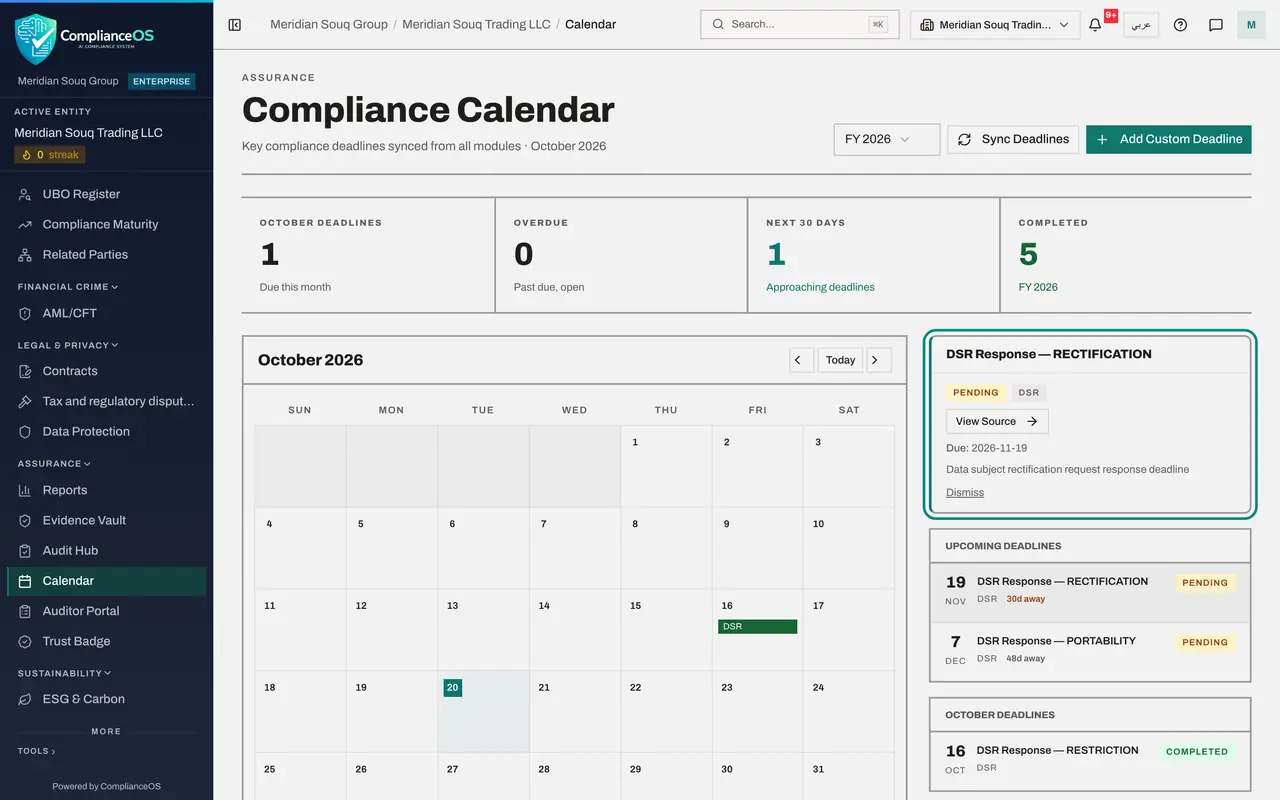This screenshot has height=800, width=1280.
Task: Collapse the Assurance sidebar section
Action: (54, 464)
